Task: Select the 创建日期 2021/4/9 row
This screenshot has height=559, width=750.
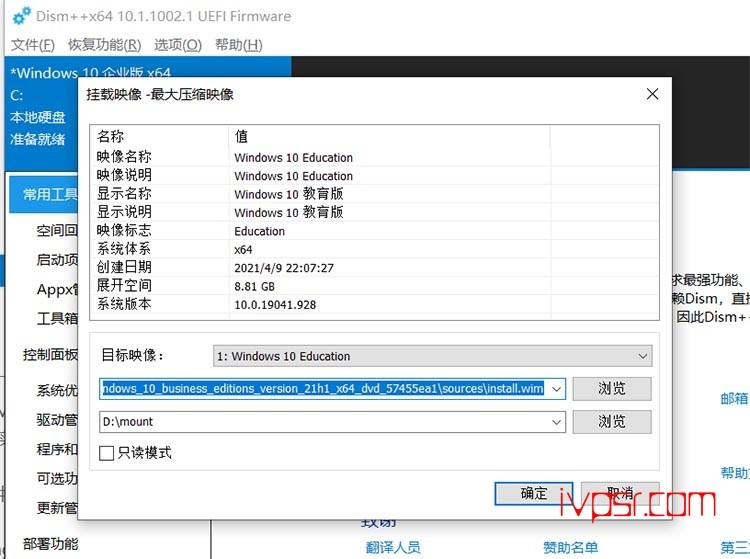Action: pyautogui.click(x=374, y=268)
